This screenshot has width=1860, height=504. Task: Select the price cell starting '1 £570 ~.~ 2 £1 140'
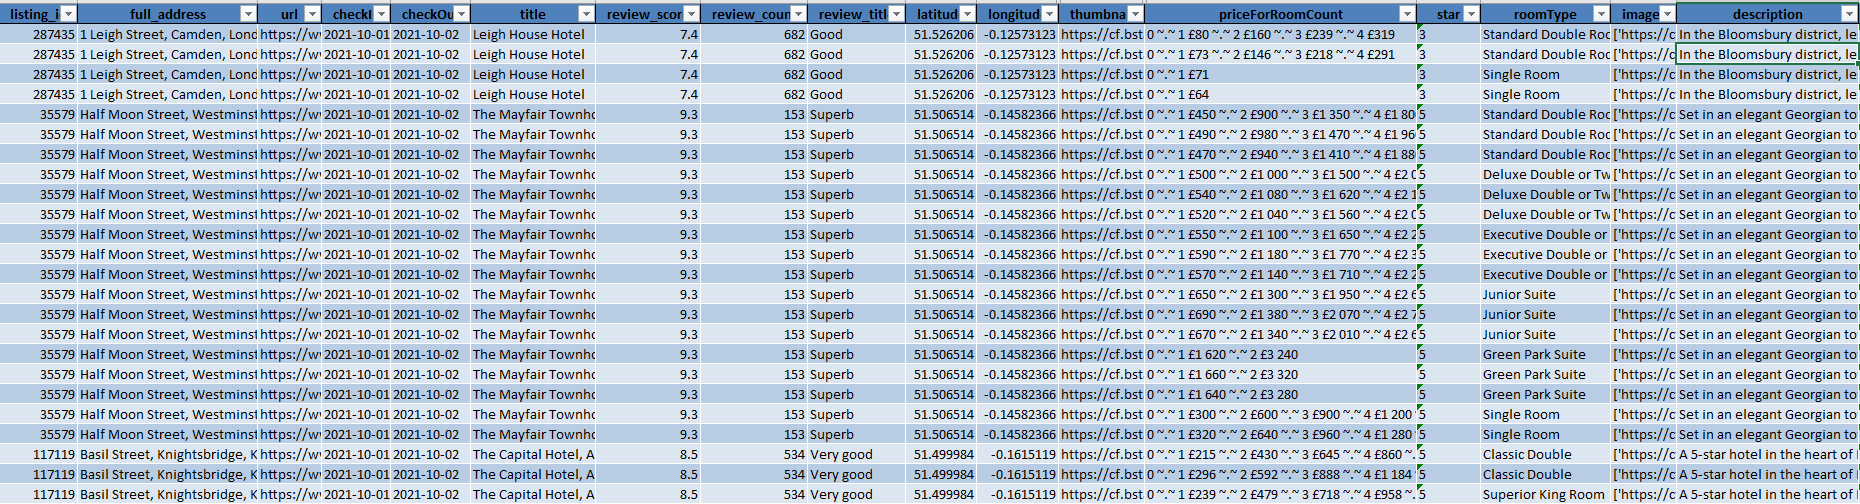[1281, 274]
